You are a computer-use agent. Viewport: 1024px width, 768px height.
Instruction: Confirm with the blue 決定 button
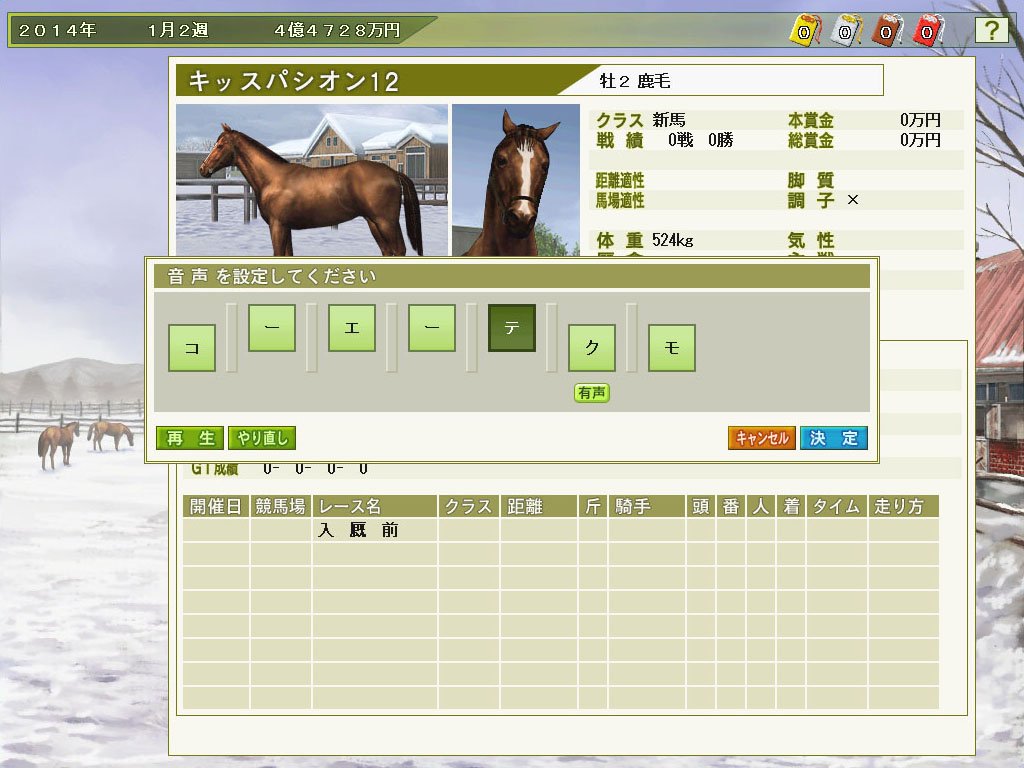coord(834,438)
